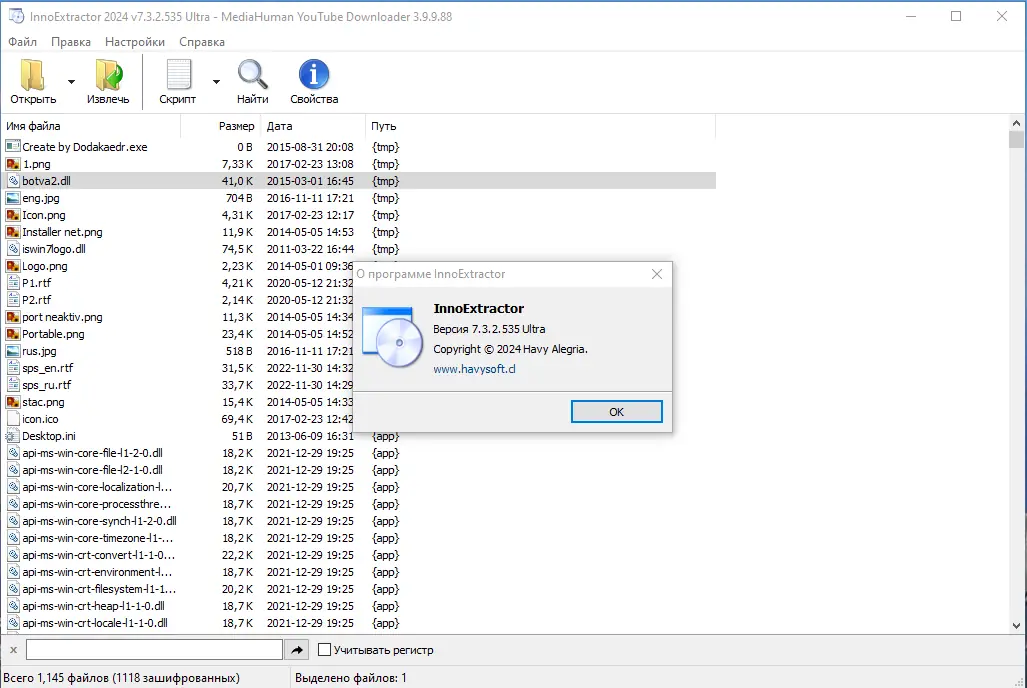Click status text Всего 1,145 файлов
Image resolution: width=1027 pixels, height=688 pixels.
tap(121, 678)
